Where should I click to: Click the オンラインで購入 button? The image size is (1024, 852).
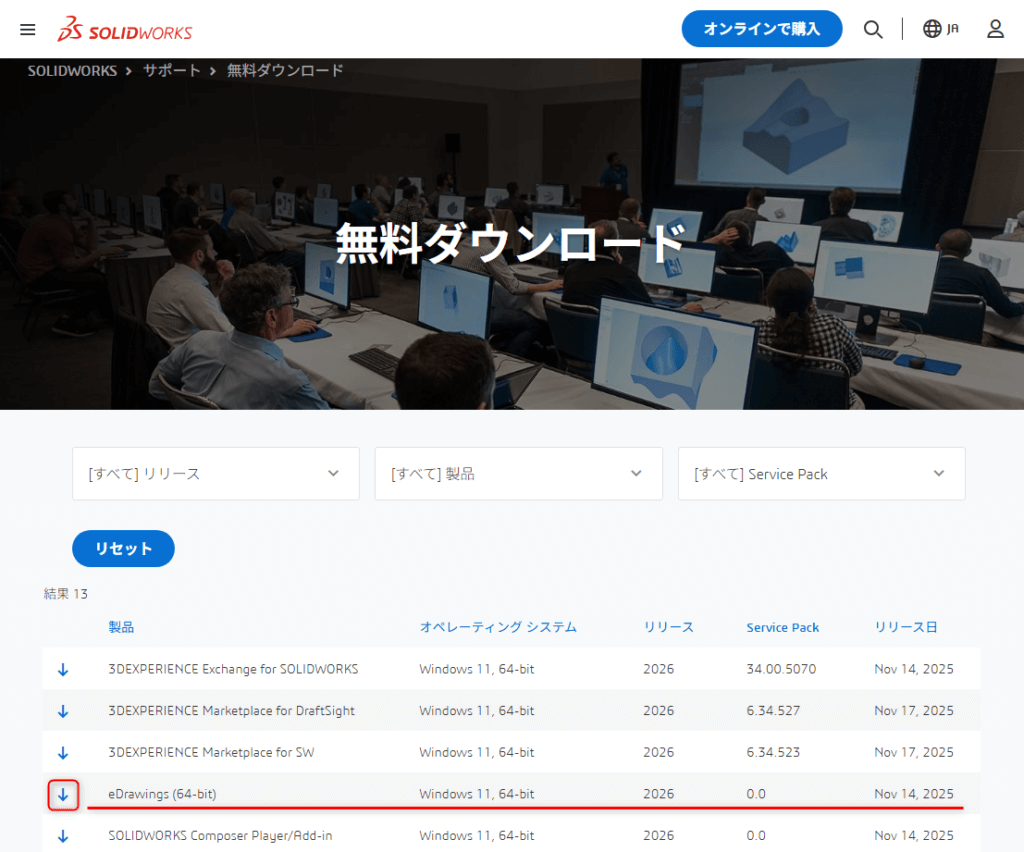pos(761,29)
